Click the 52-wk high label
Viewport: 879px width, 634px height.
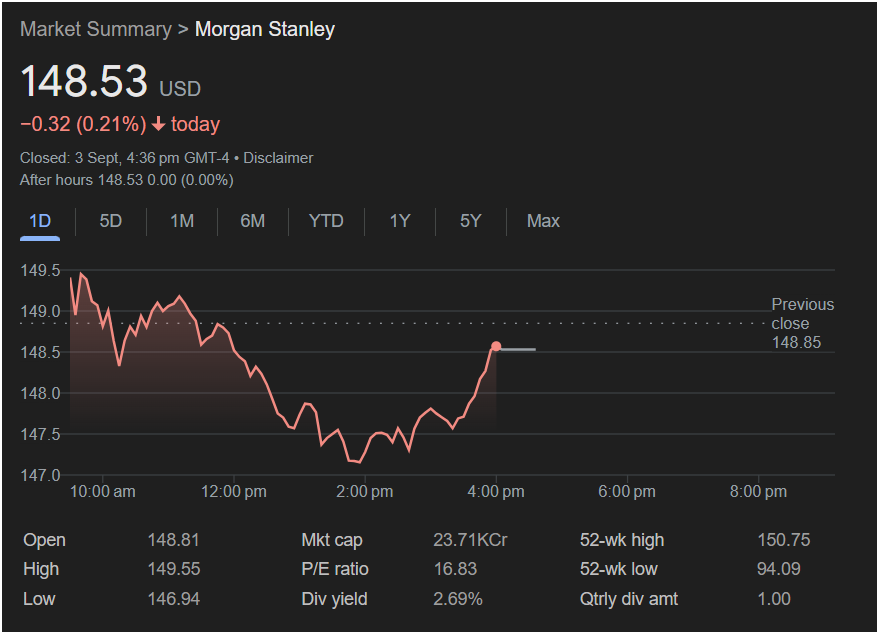(x=622, y=540)
